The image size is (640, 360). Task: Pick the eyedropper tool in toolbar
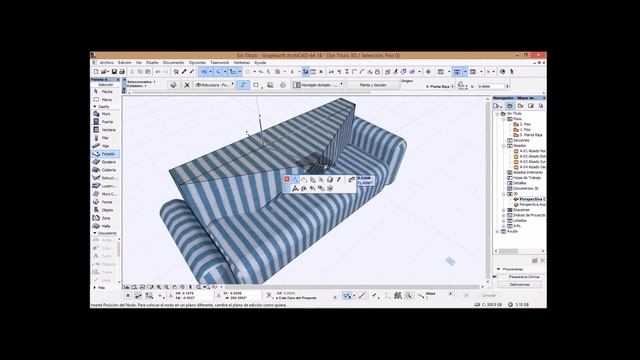[184, 72]
